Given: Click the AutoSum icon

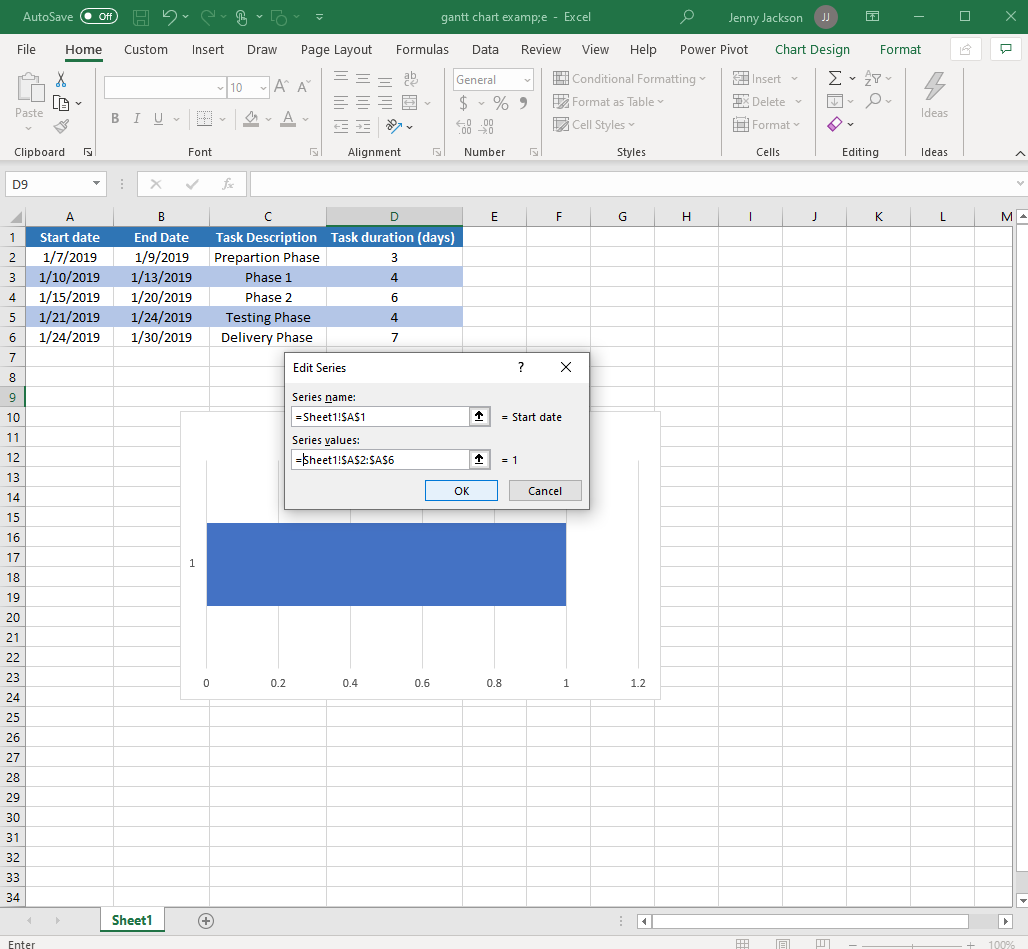Looking at the screenshot, I should coord(836,78).
